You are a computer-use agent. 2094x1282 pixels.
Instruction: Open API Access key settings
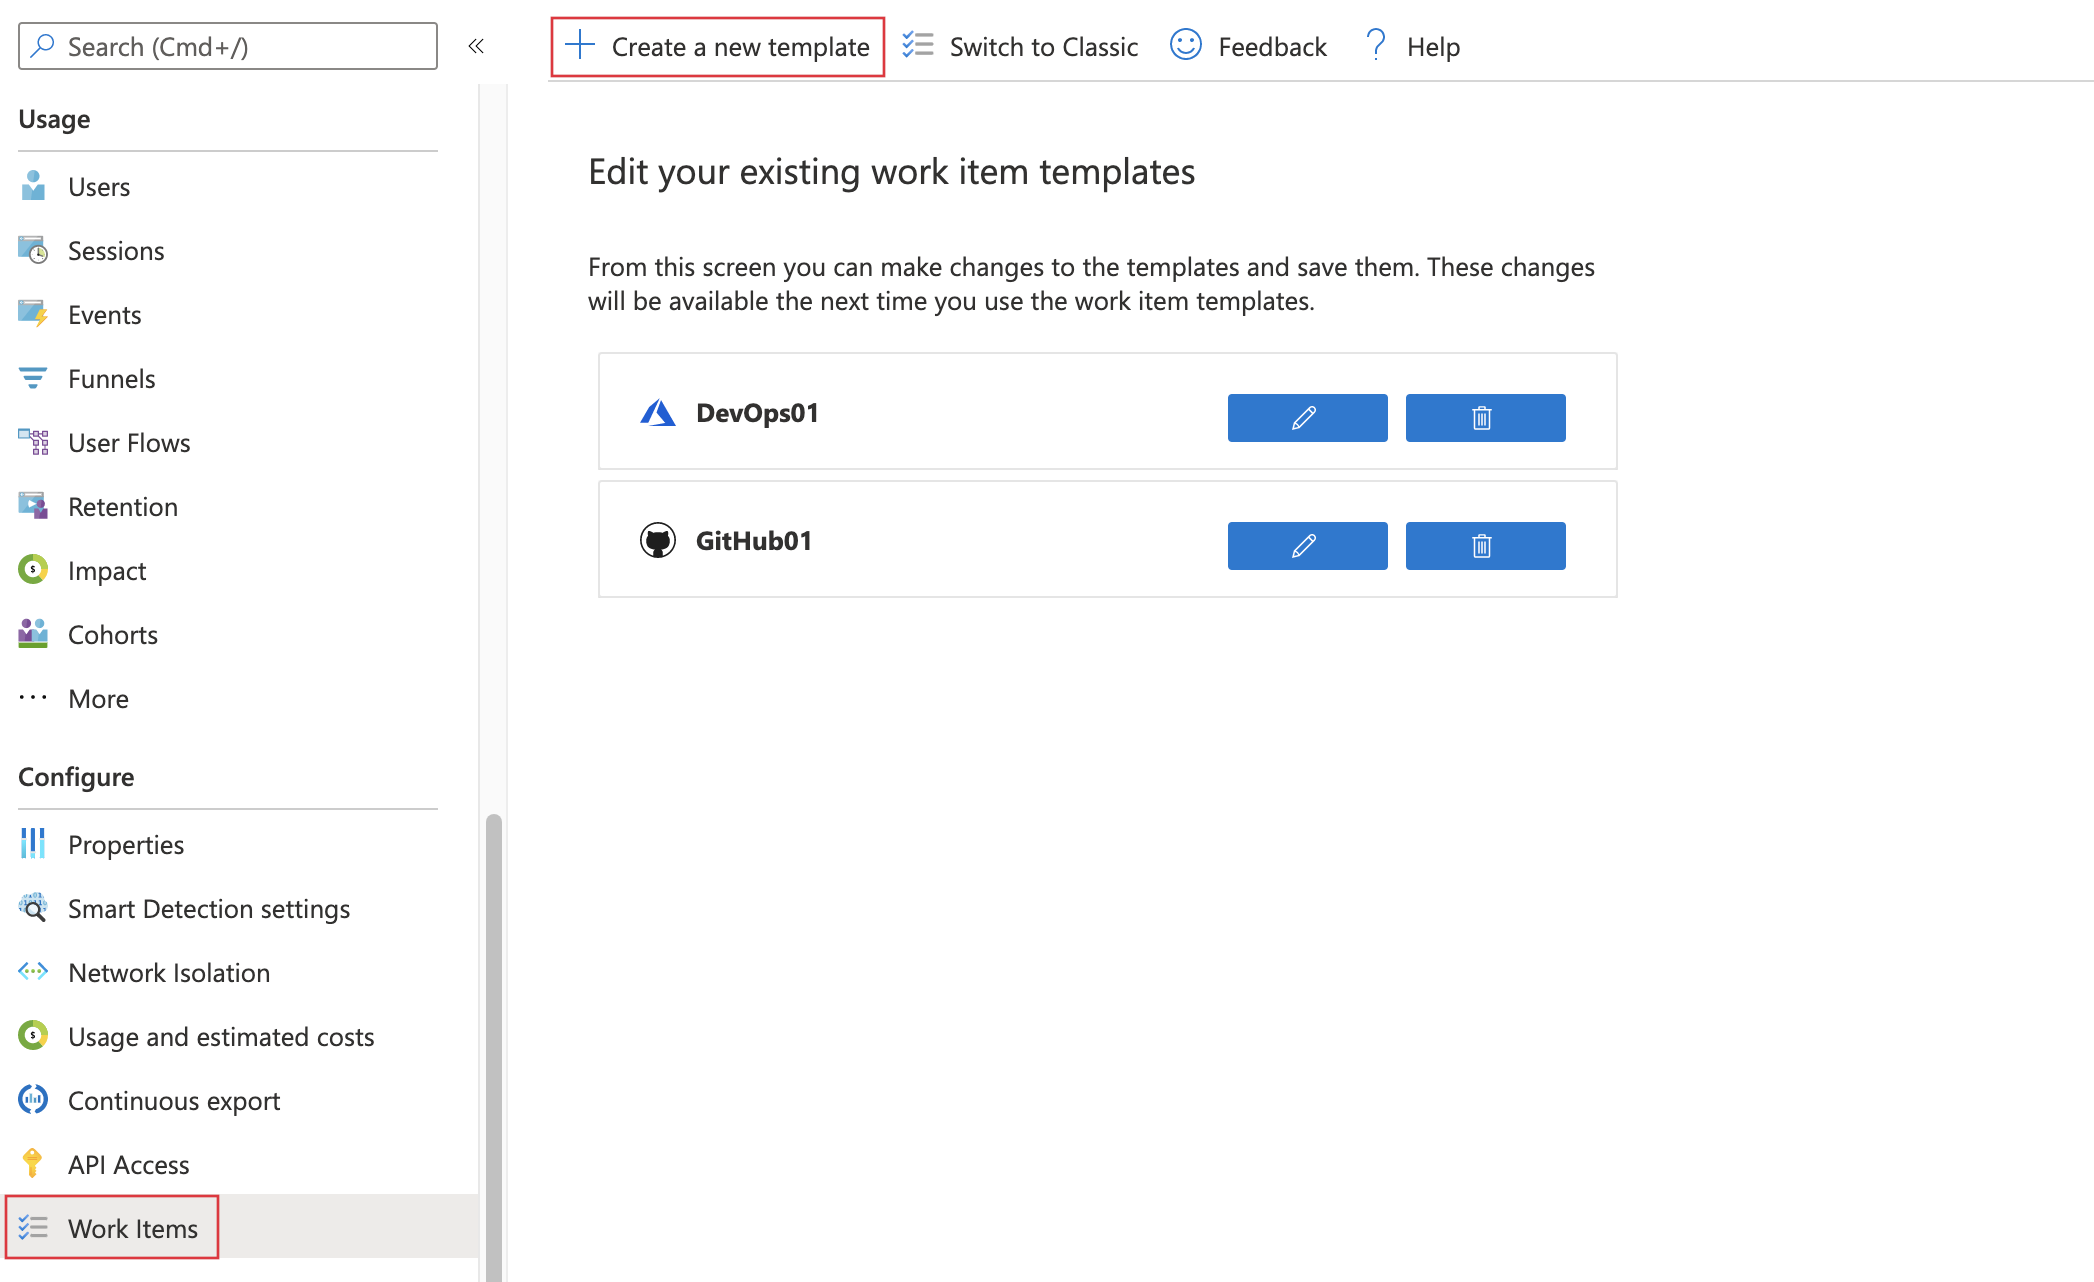tap(128, 1165)
